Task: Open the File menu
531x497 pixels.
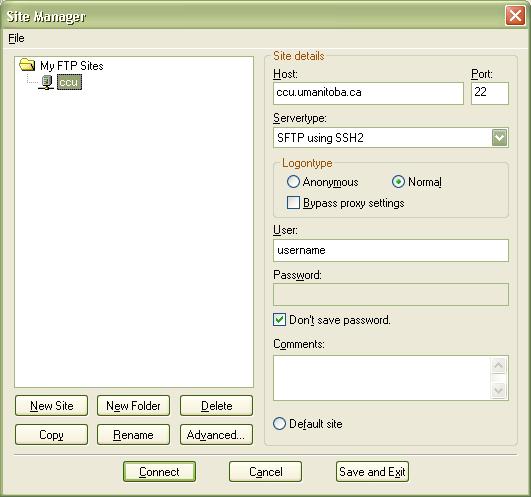Action: point(16,38)
